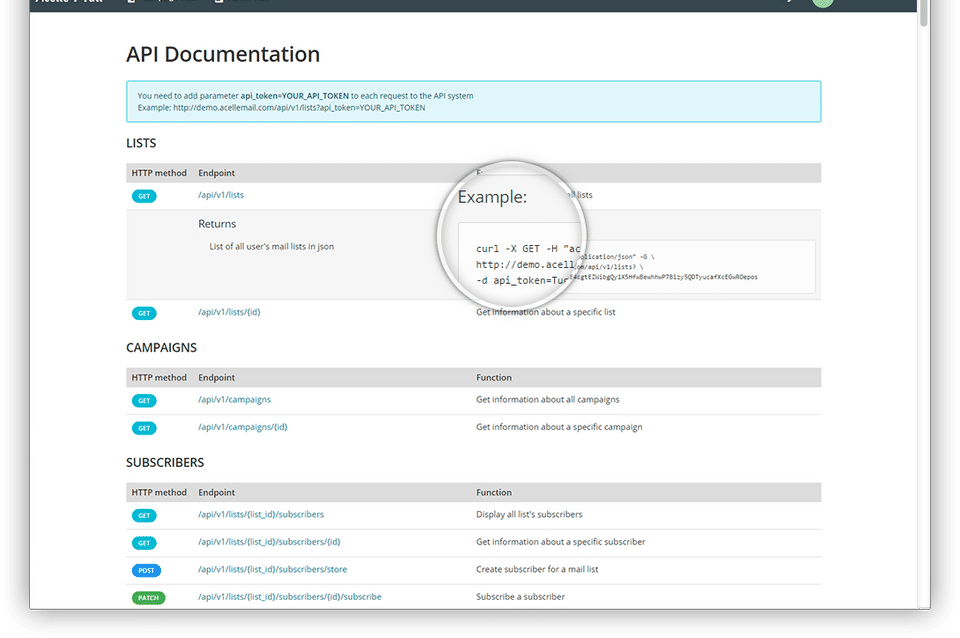
Task: Click the GET badge for /api/v1/campaigns/{id}
Action: click(x=144, y=428)
